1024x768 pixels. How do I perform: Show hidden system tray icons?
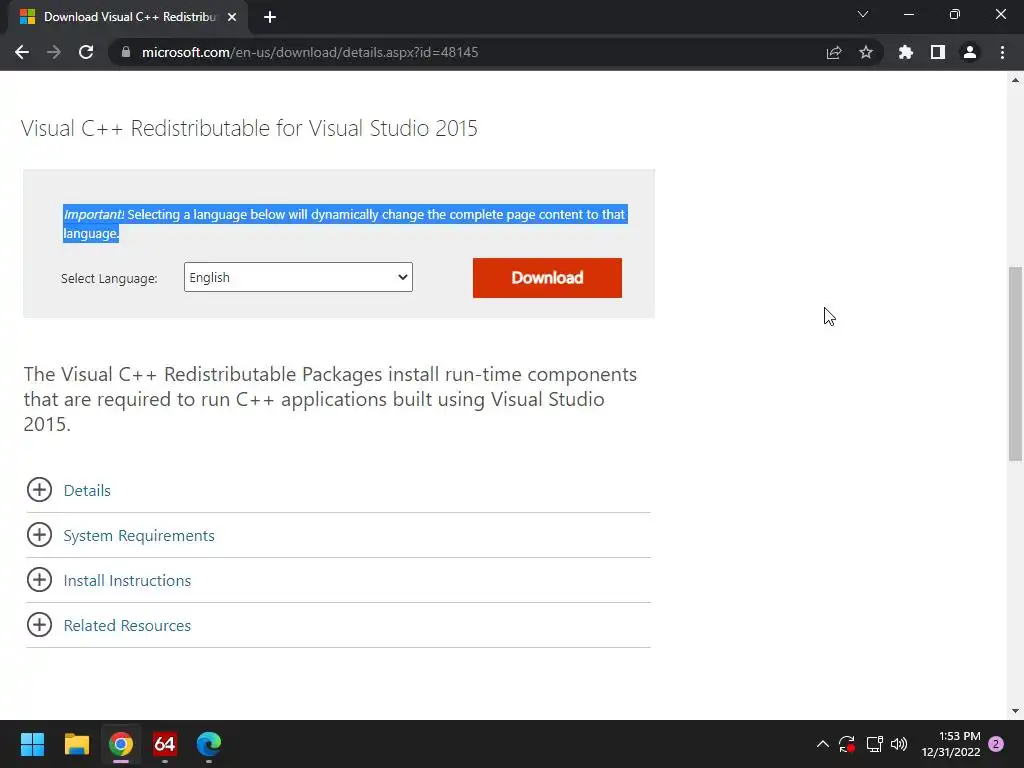[823, 744]
